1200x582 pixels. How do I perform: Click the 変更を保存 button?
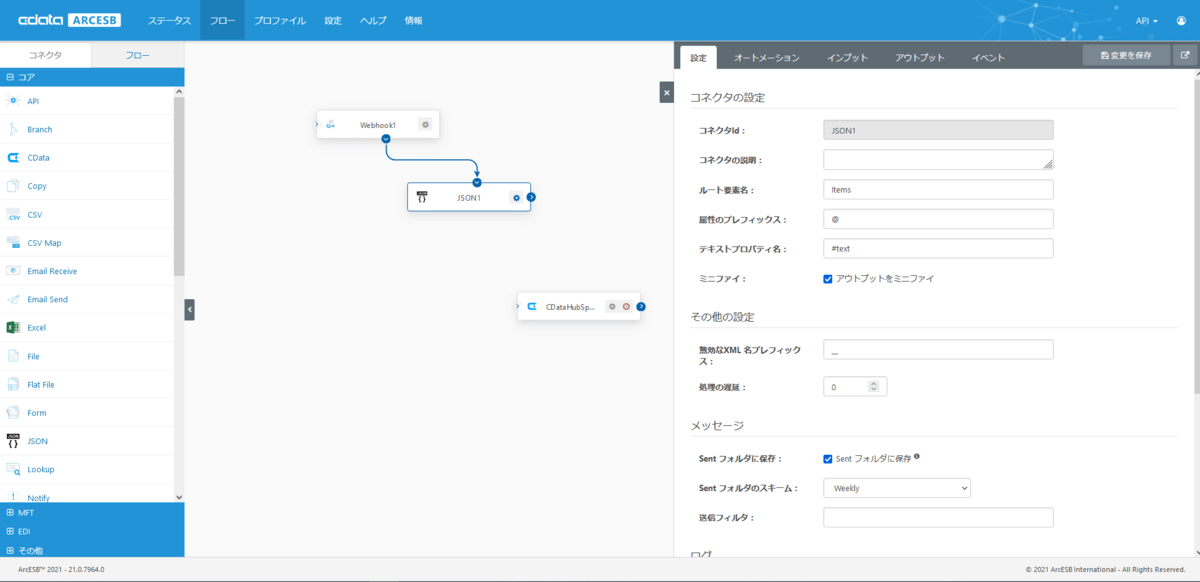[x=1126, y=56]
